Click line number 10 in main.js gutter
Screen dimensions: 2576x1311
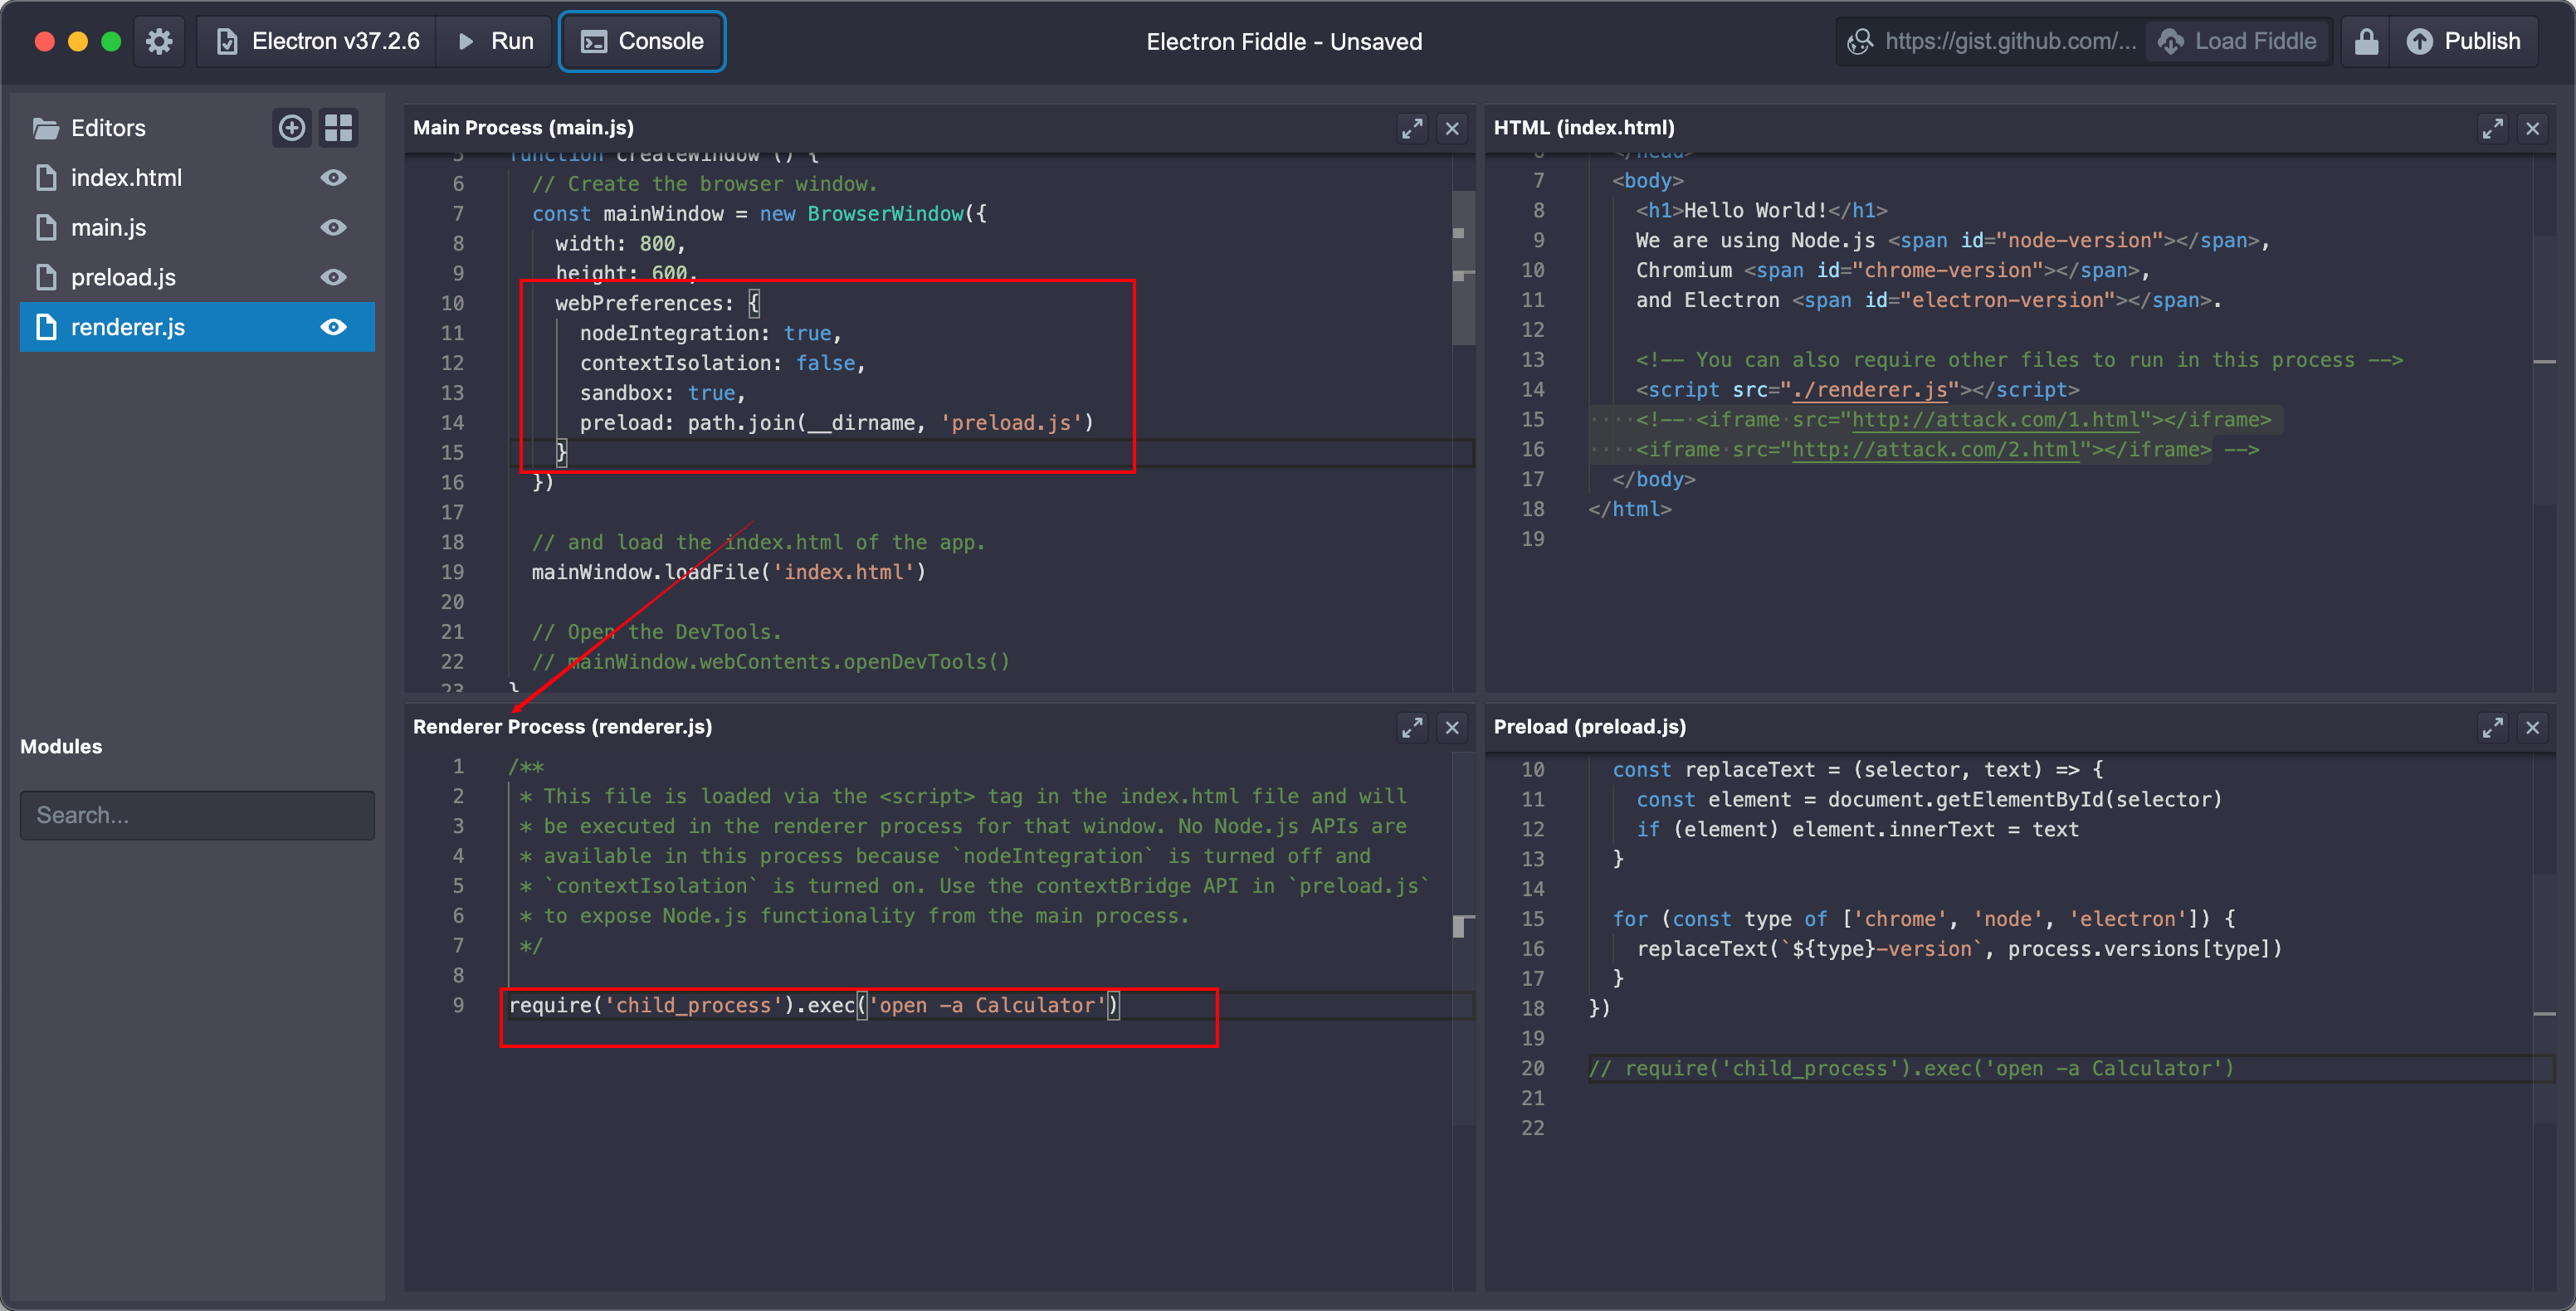click(x=452, y=303)
